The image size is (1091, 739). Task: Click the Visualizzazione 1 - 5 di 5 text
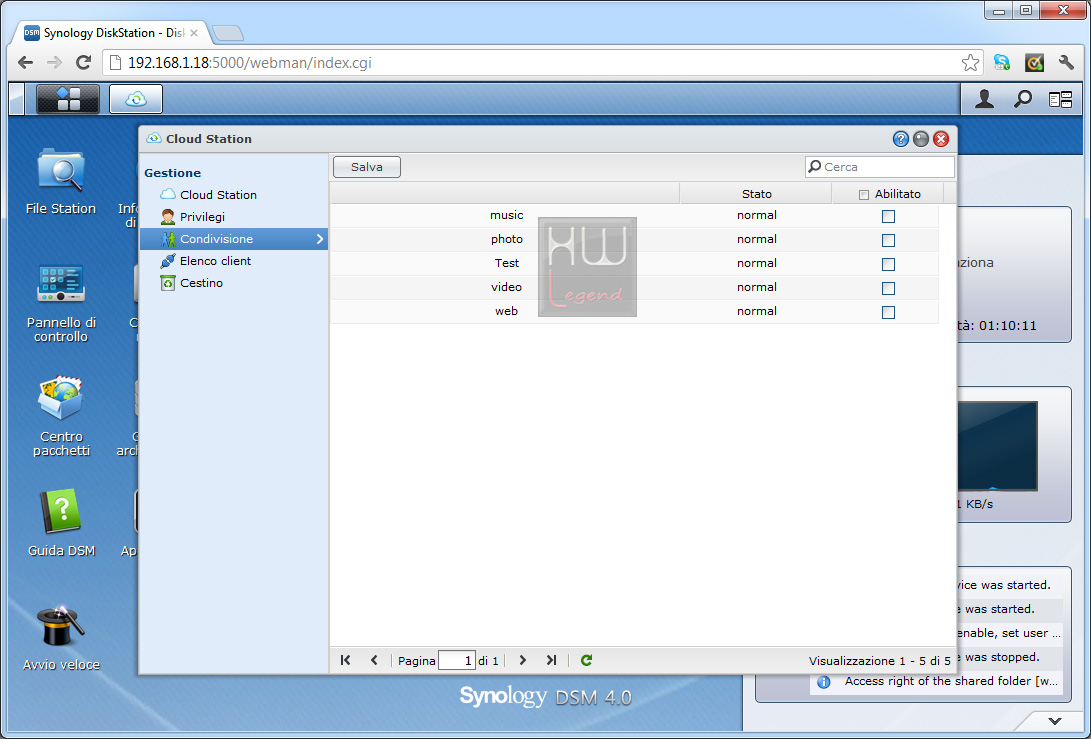[x=879, y=661]
